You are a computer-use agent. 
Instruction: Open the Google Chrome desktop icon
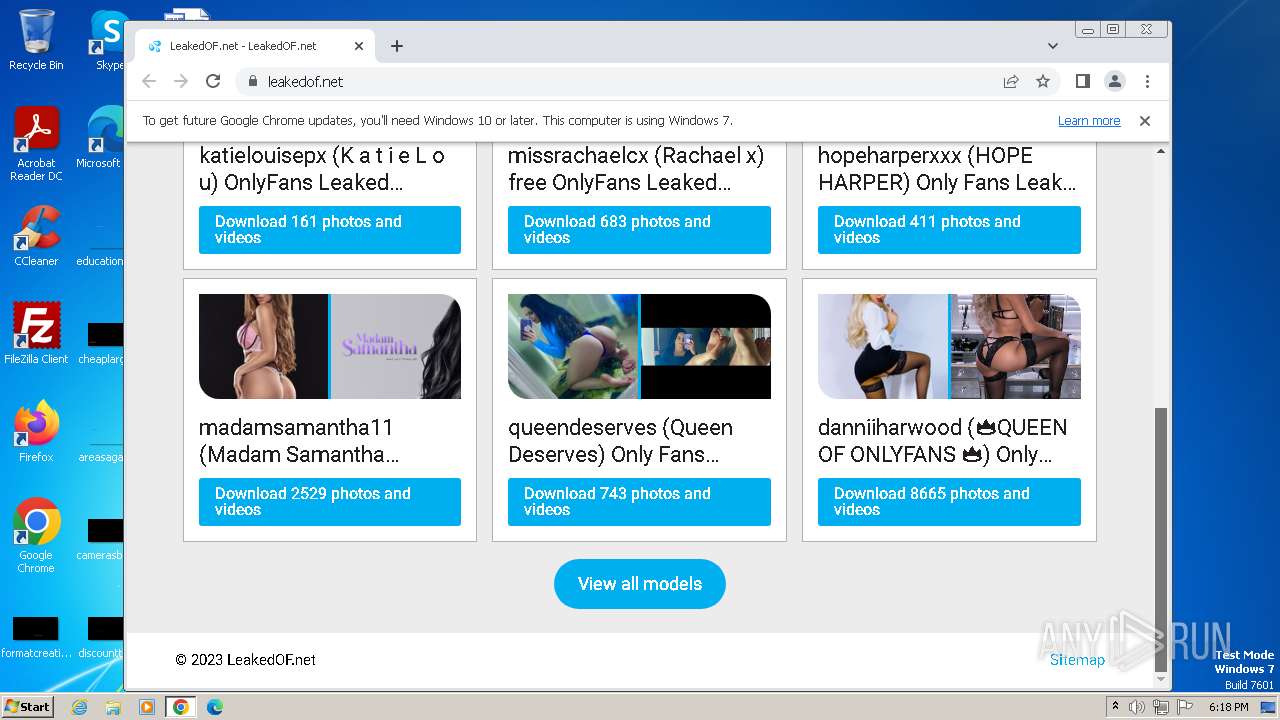tap(36, 536)
